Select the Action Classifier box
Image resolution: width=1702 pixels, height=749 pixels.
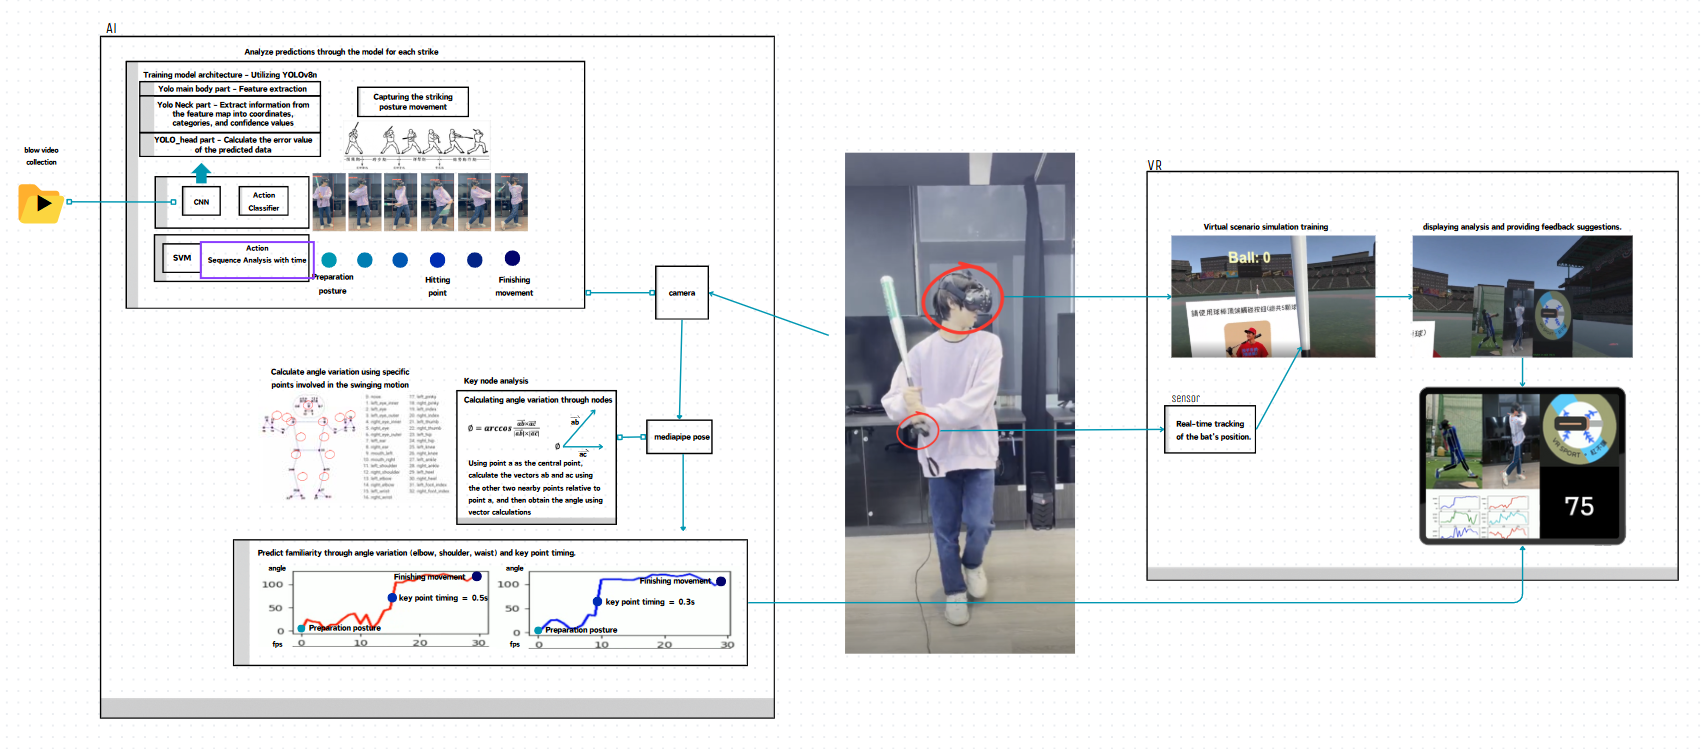[x=263, y=202]
